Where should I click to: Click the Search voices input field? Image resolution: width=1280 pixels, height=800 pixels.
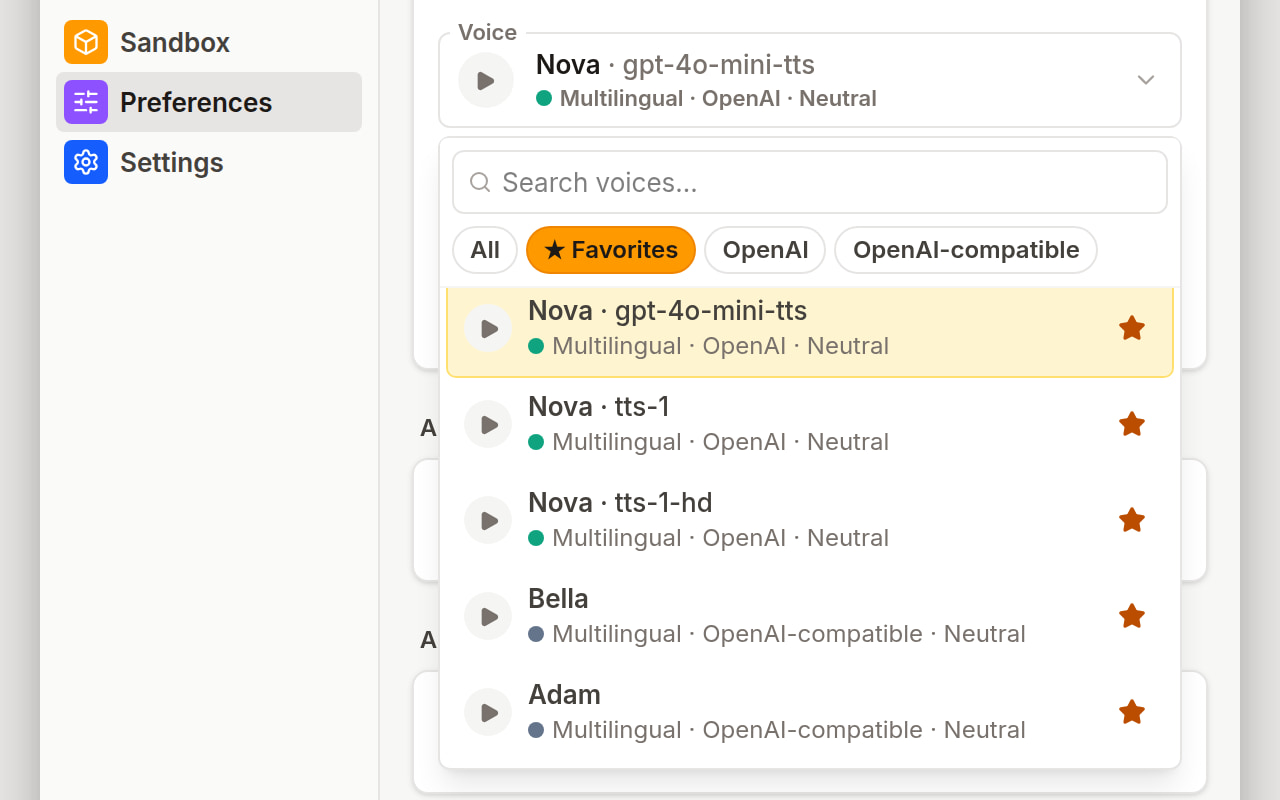810,182
